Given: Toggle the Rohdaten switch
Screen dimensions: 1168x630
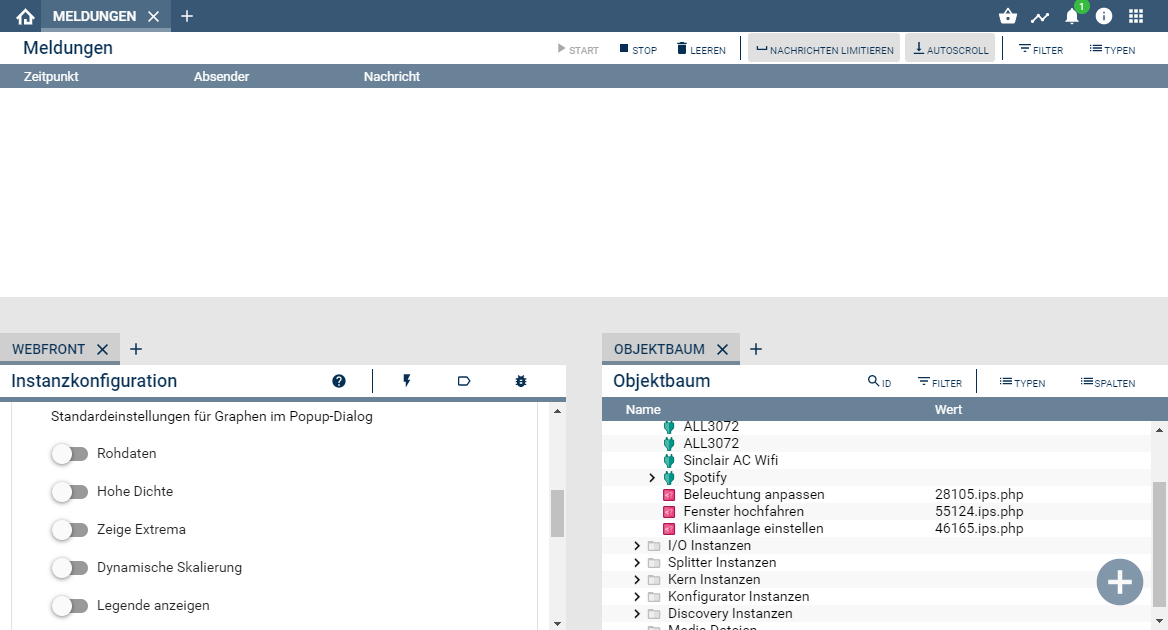Looking at the screenshot, I should [x=69, y=454].
